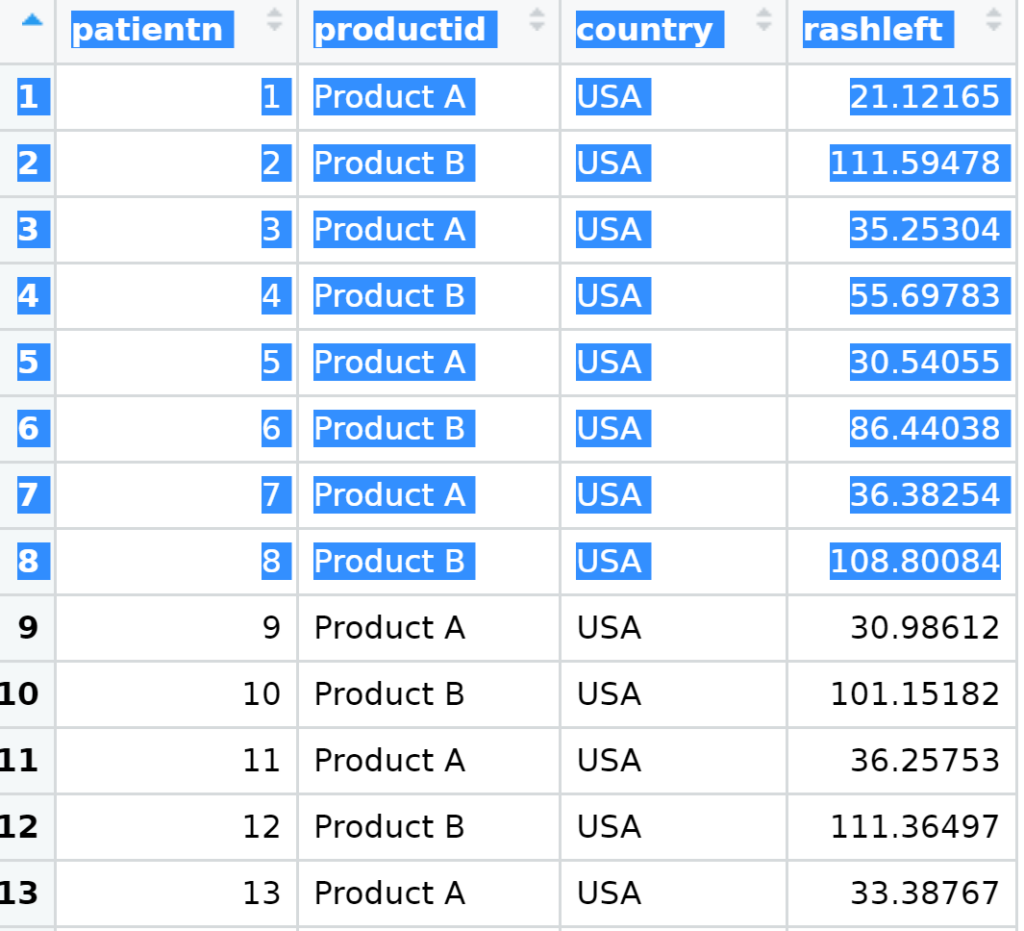Viewport: 1024px width, 931px height.
Task: Click the USA cell in row 10
Action: coord(608,694)
